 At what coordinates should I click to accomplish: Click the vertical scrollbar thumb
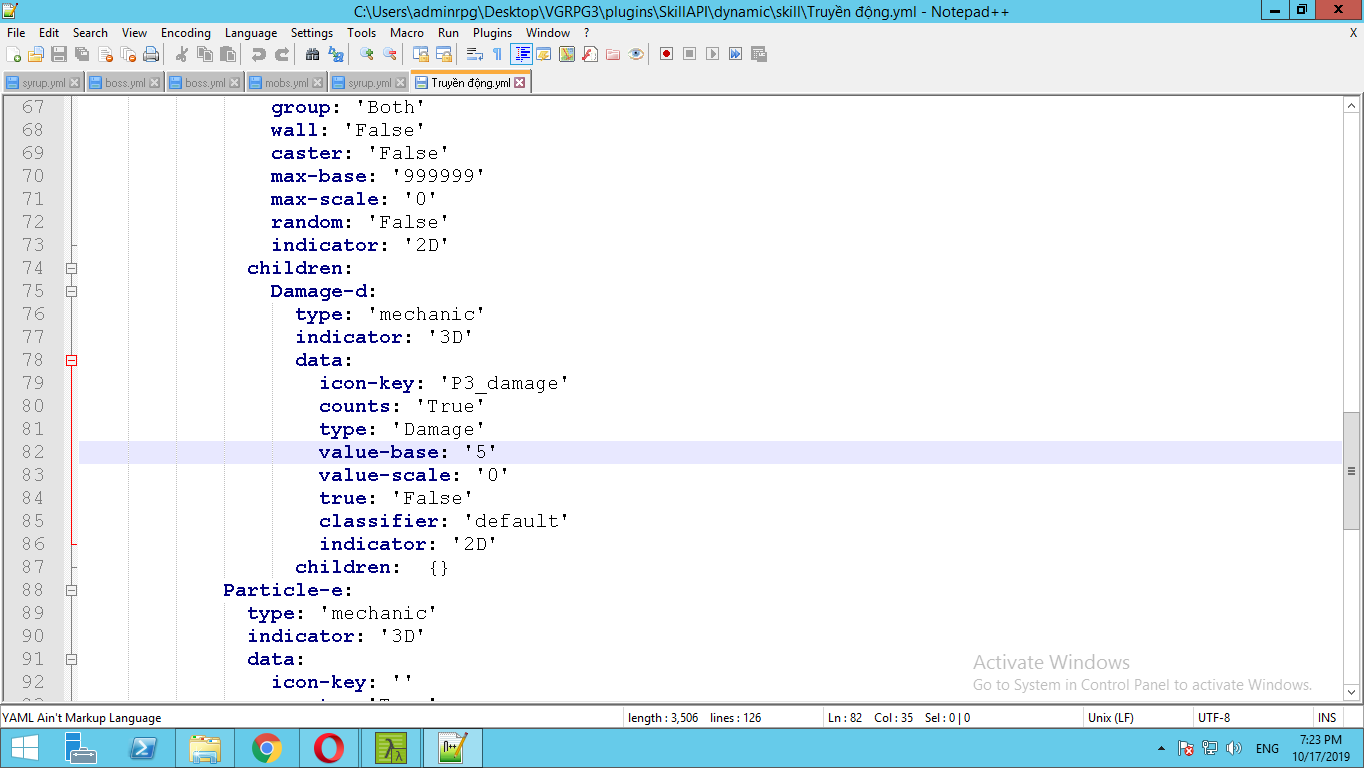tap(1351, 470)
